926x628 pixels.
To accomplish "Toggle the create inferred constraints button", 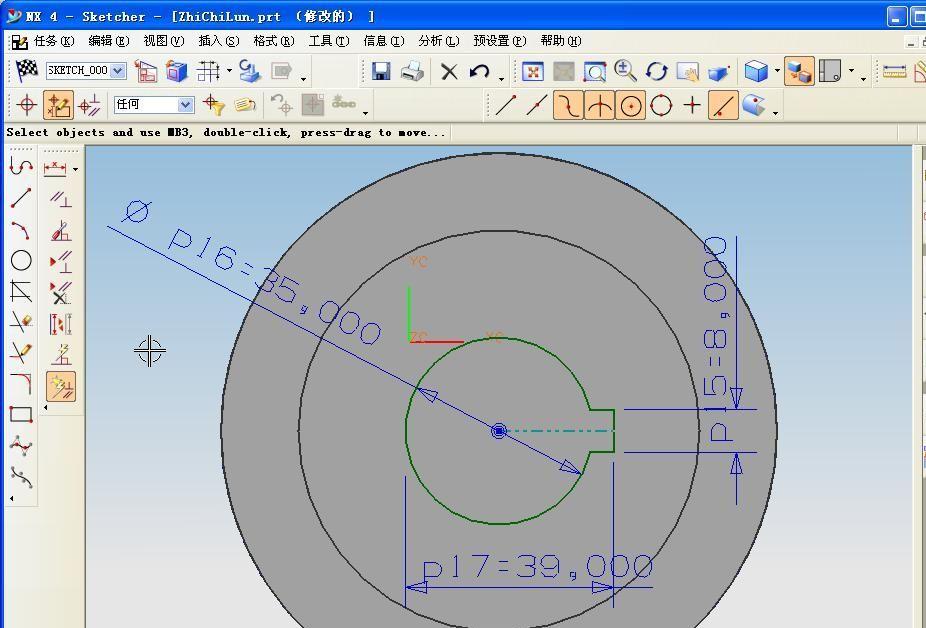I will (61, 387).
